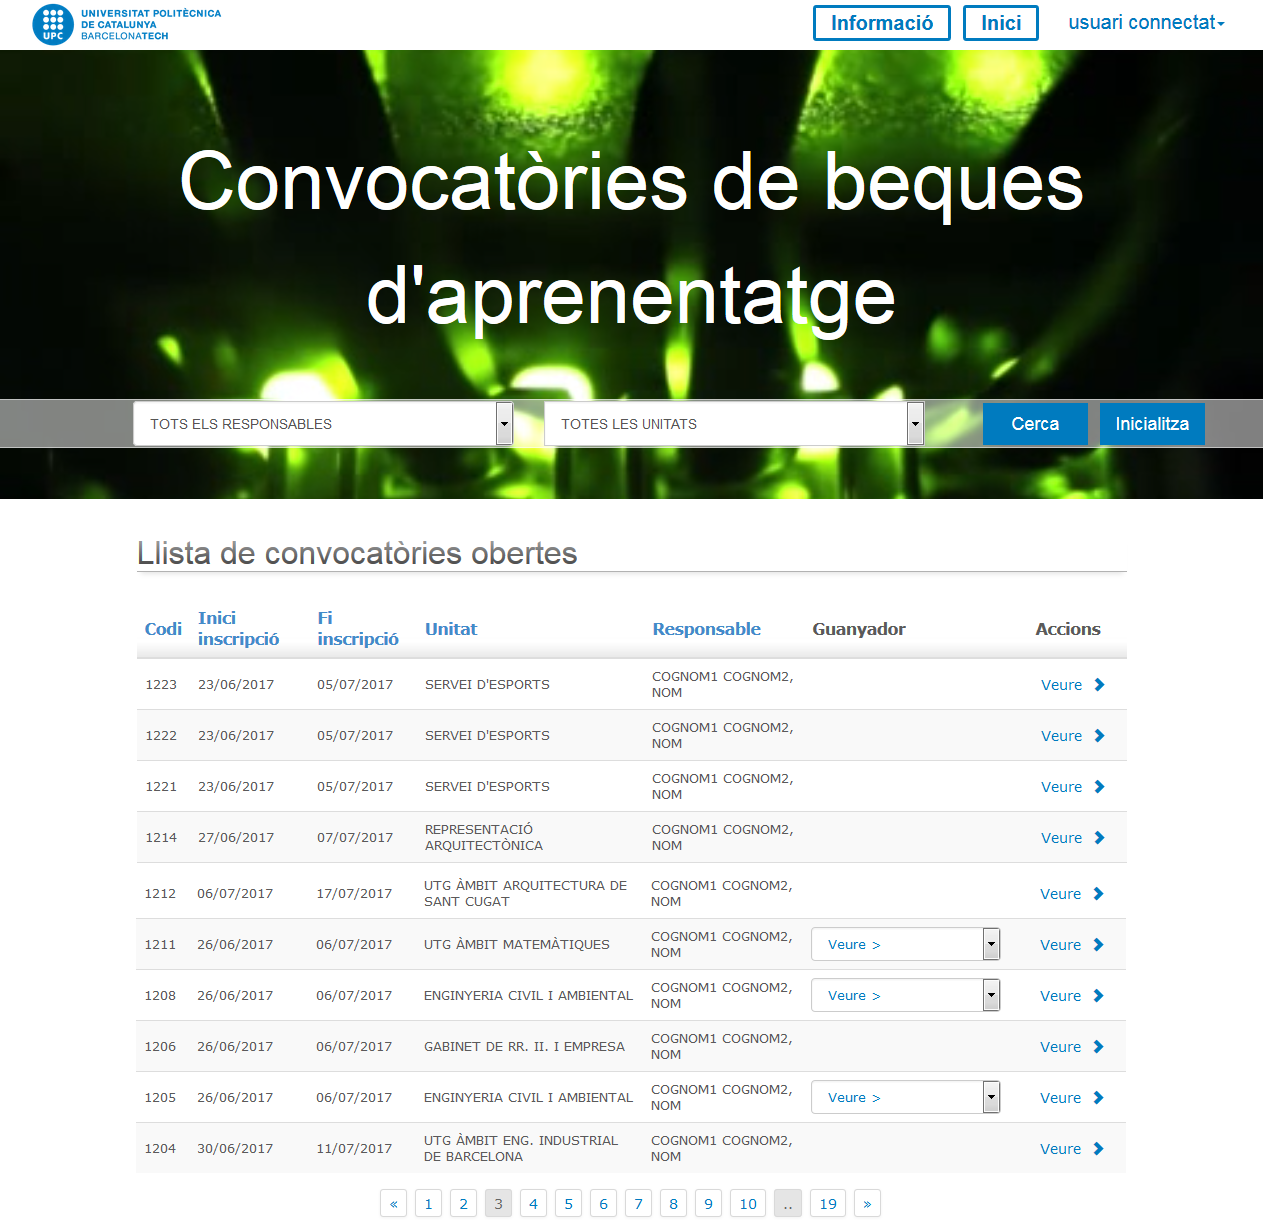Jump to page 19 of results

[828, 1204]
